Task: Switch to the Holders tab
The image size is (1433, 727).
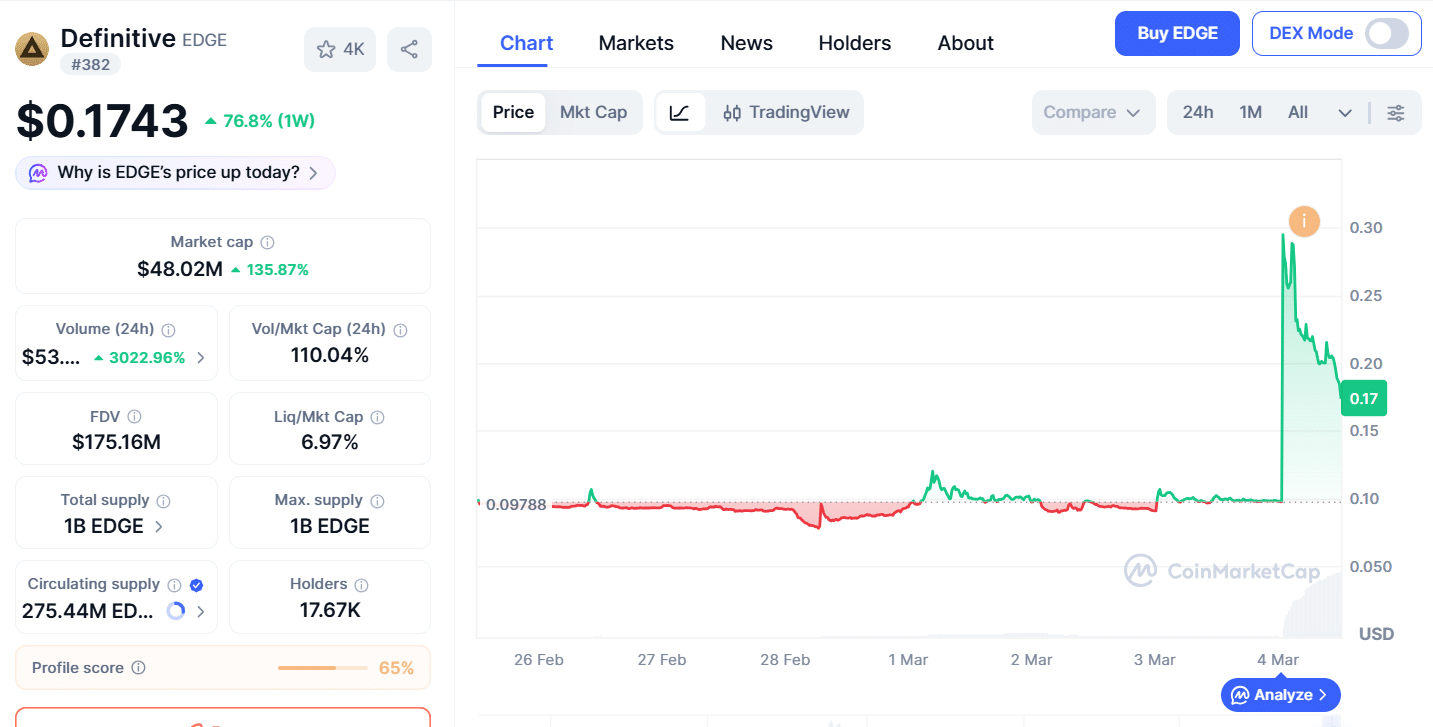Action: [x=854, y=43]
